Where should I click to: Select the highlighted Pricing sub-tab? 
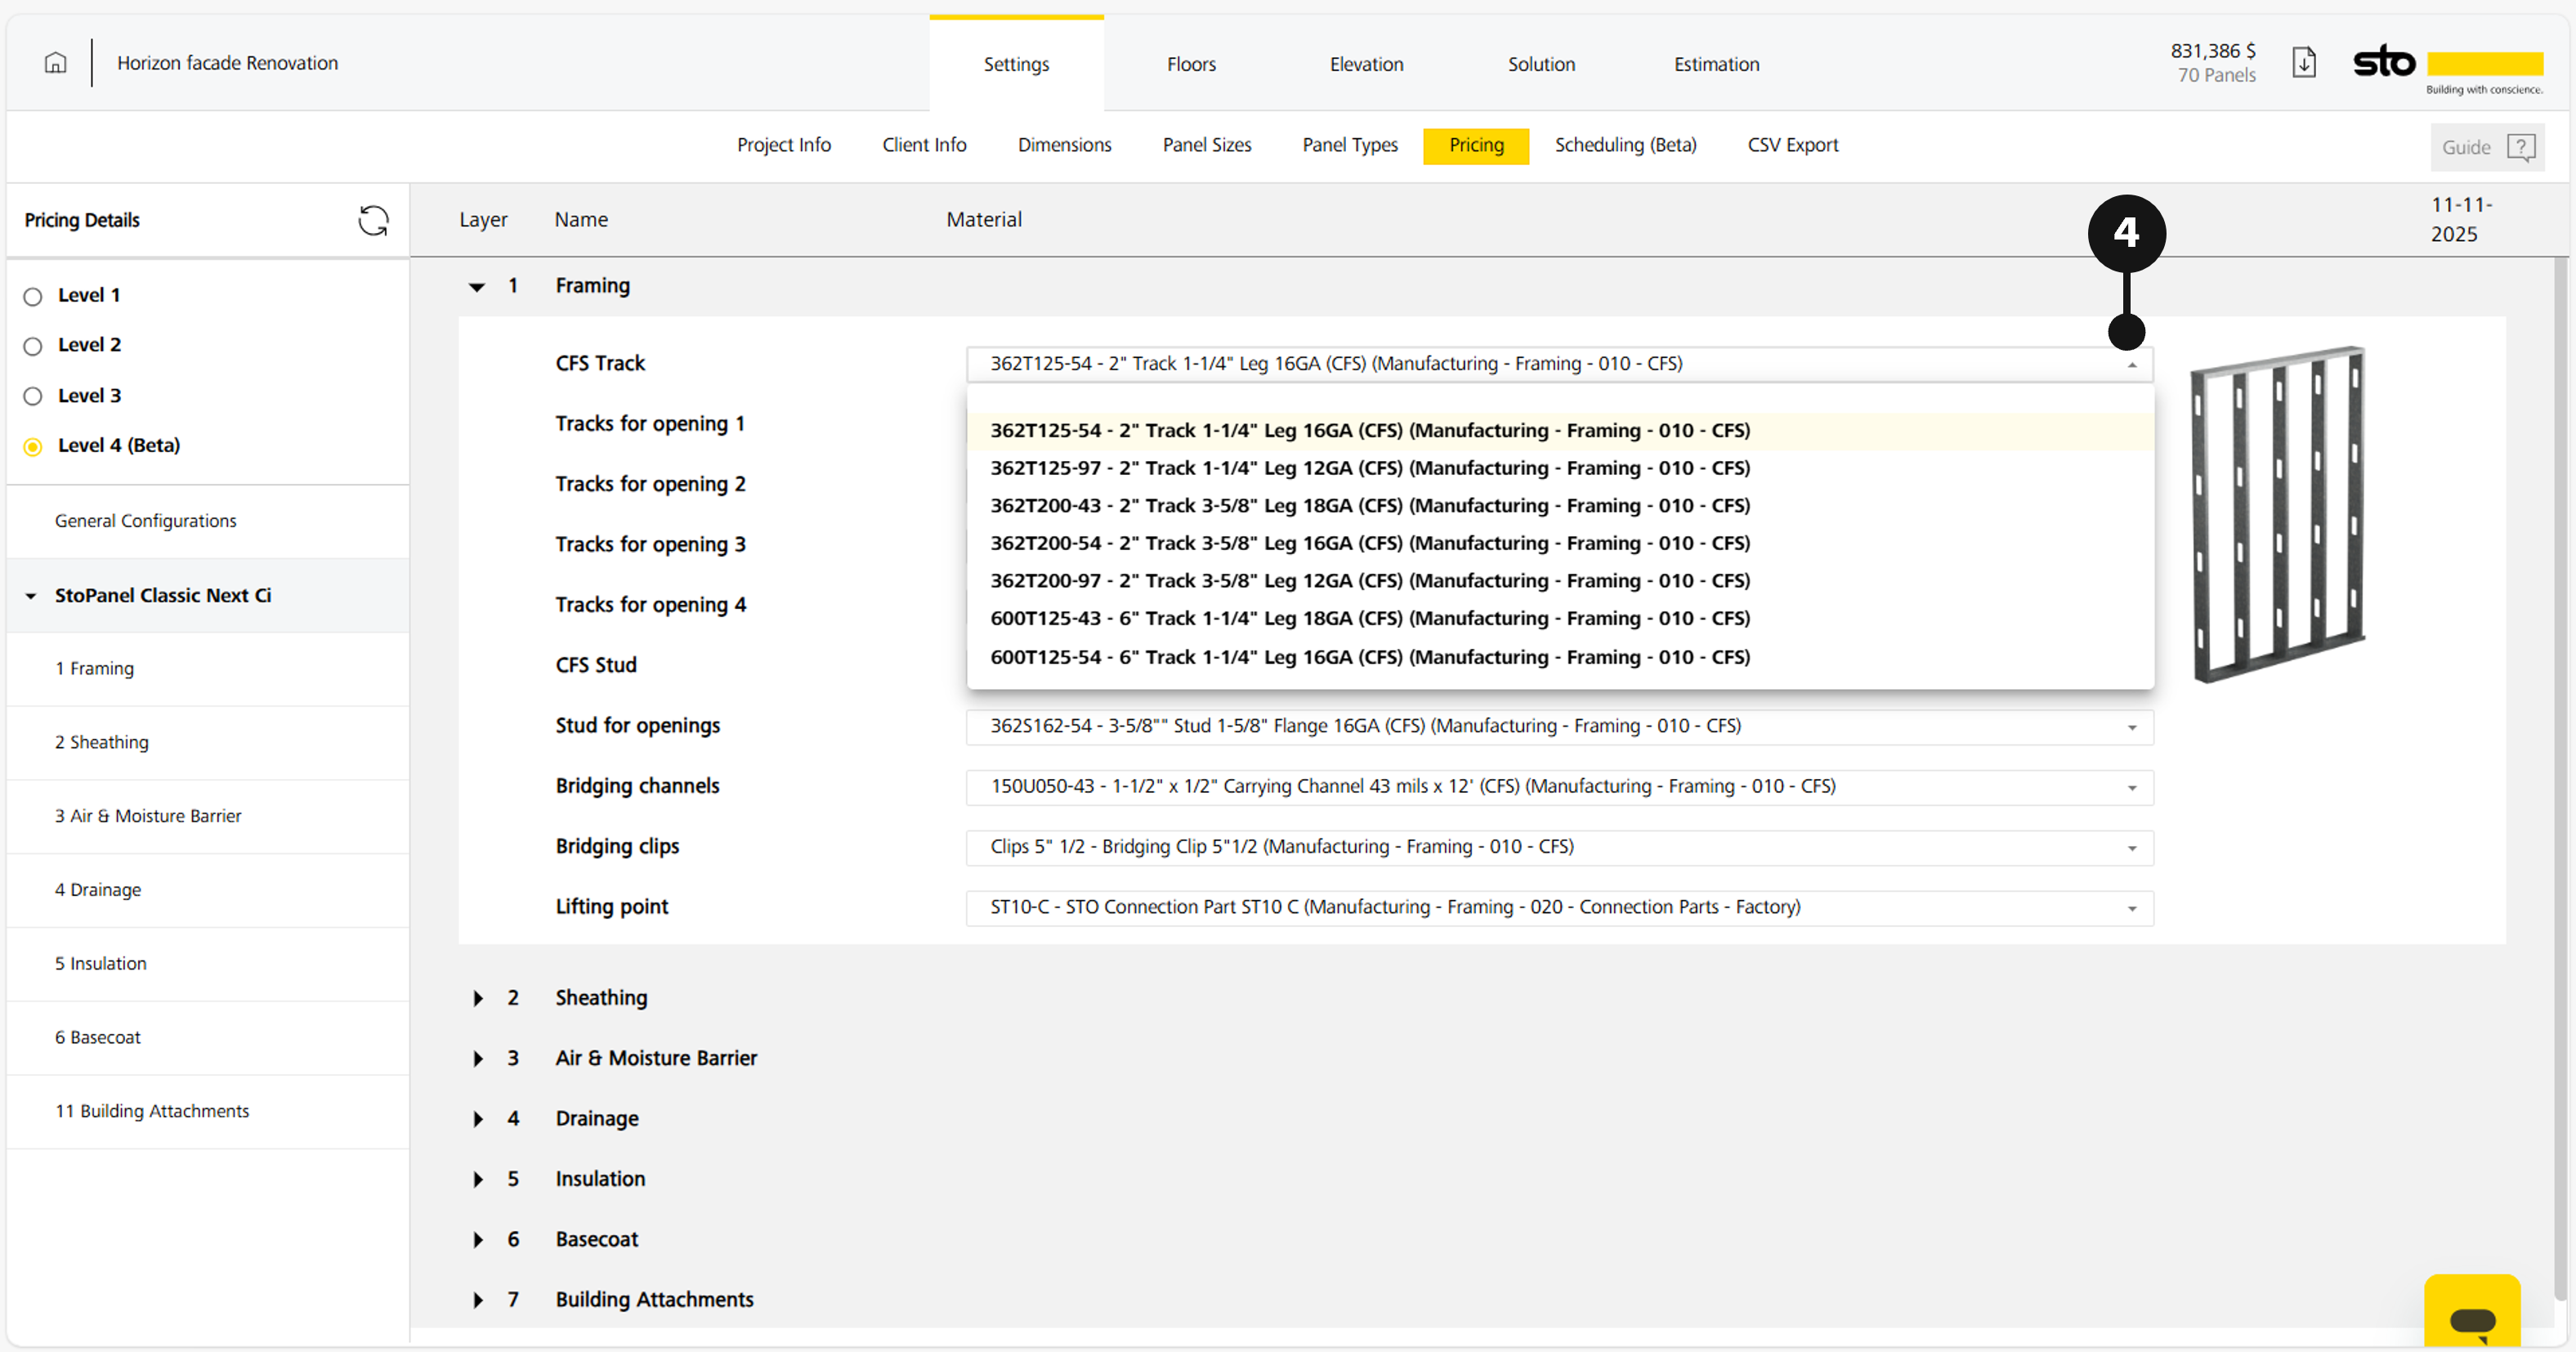click(x=1476, y=146)
